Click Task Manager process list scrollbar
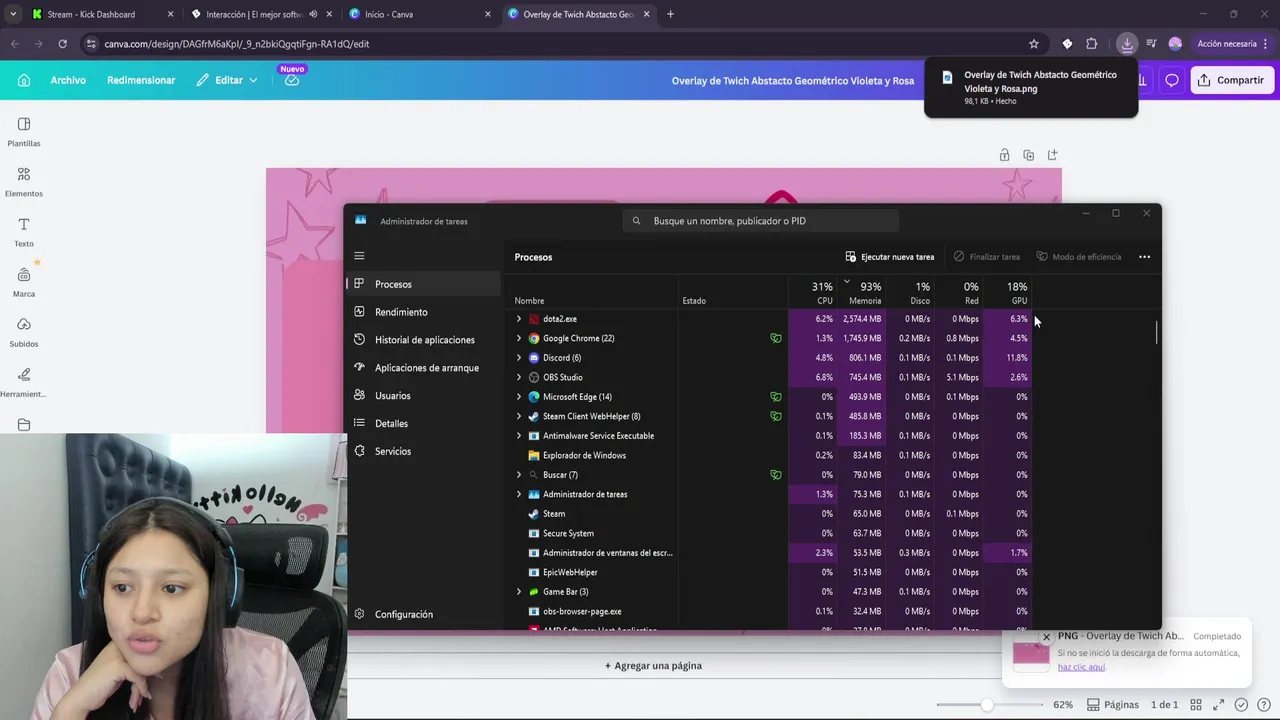 coord(1157,331)
